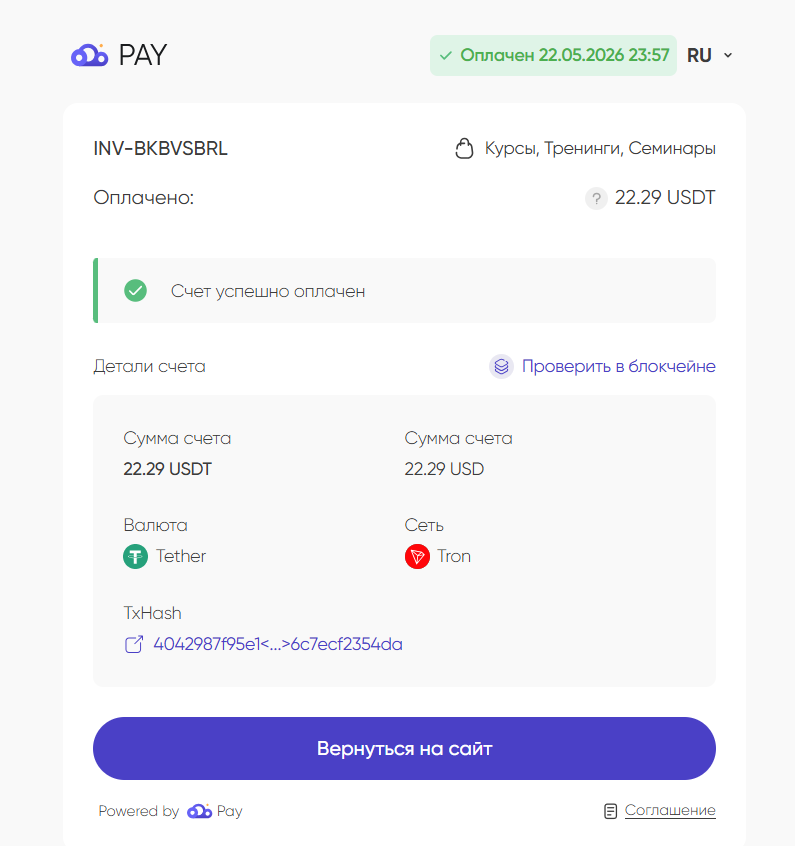Click the green success checkmark icon

(x=135, y=290)
